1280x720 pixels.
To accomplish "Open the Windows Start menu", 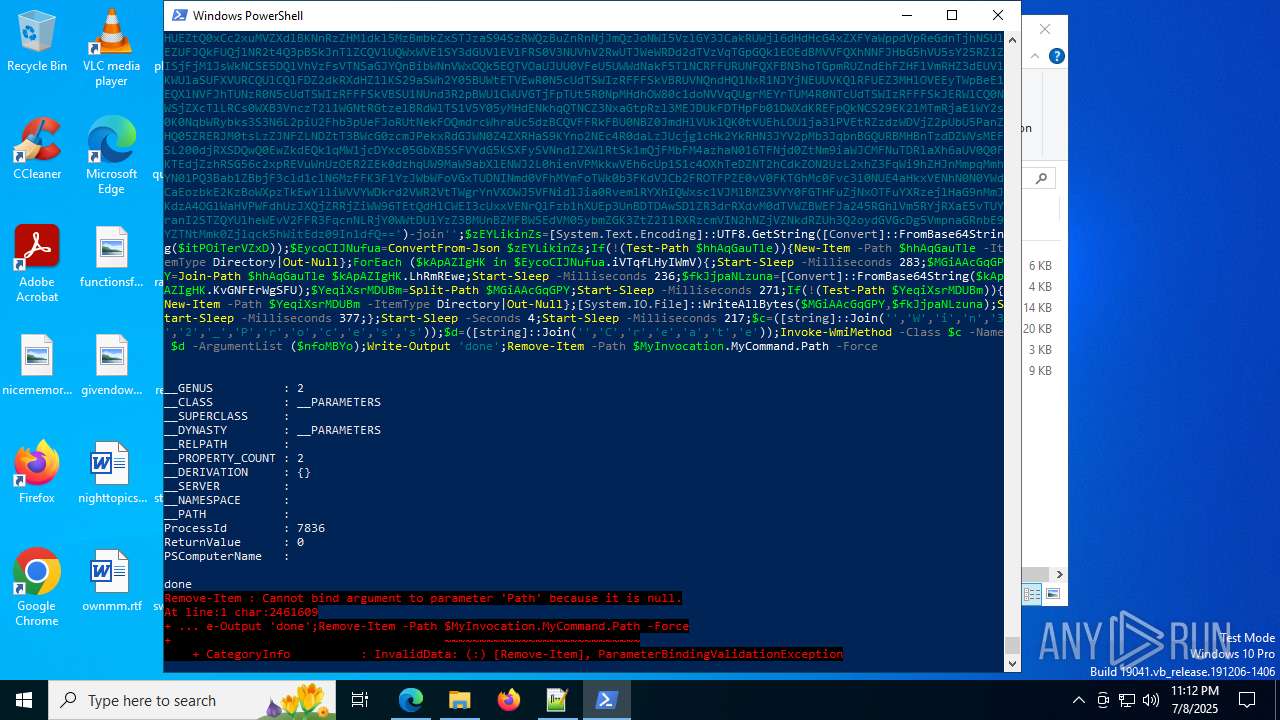I will [24, 700].
